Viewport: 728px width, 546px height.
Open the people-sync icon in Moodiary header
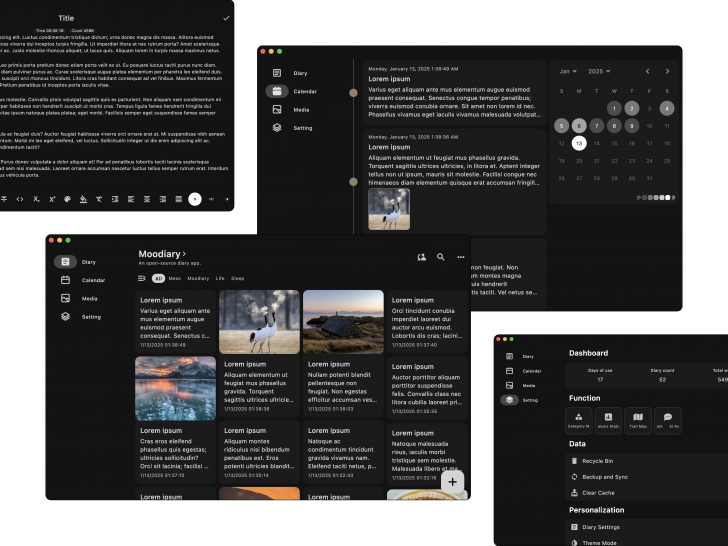422,257
